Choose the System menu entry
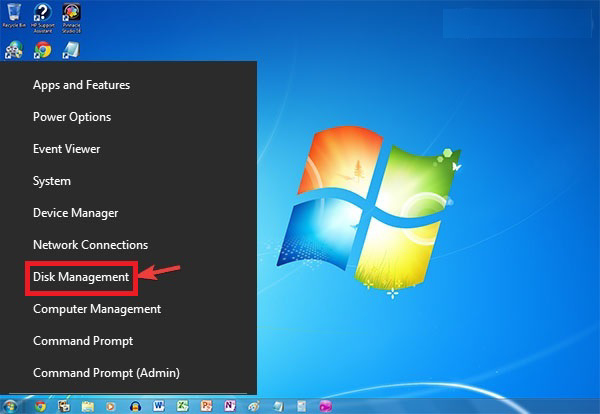The width and height of the screenshot is (600, 414). pos(52,181)
